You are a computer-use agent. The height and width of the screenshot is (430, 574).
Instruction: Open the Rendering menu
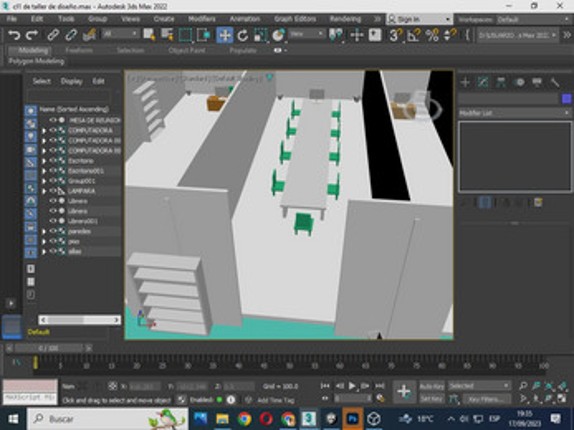[345, 19]
